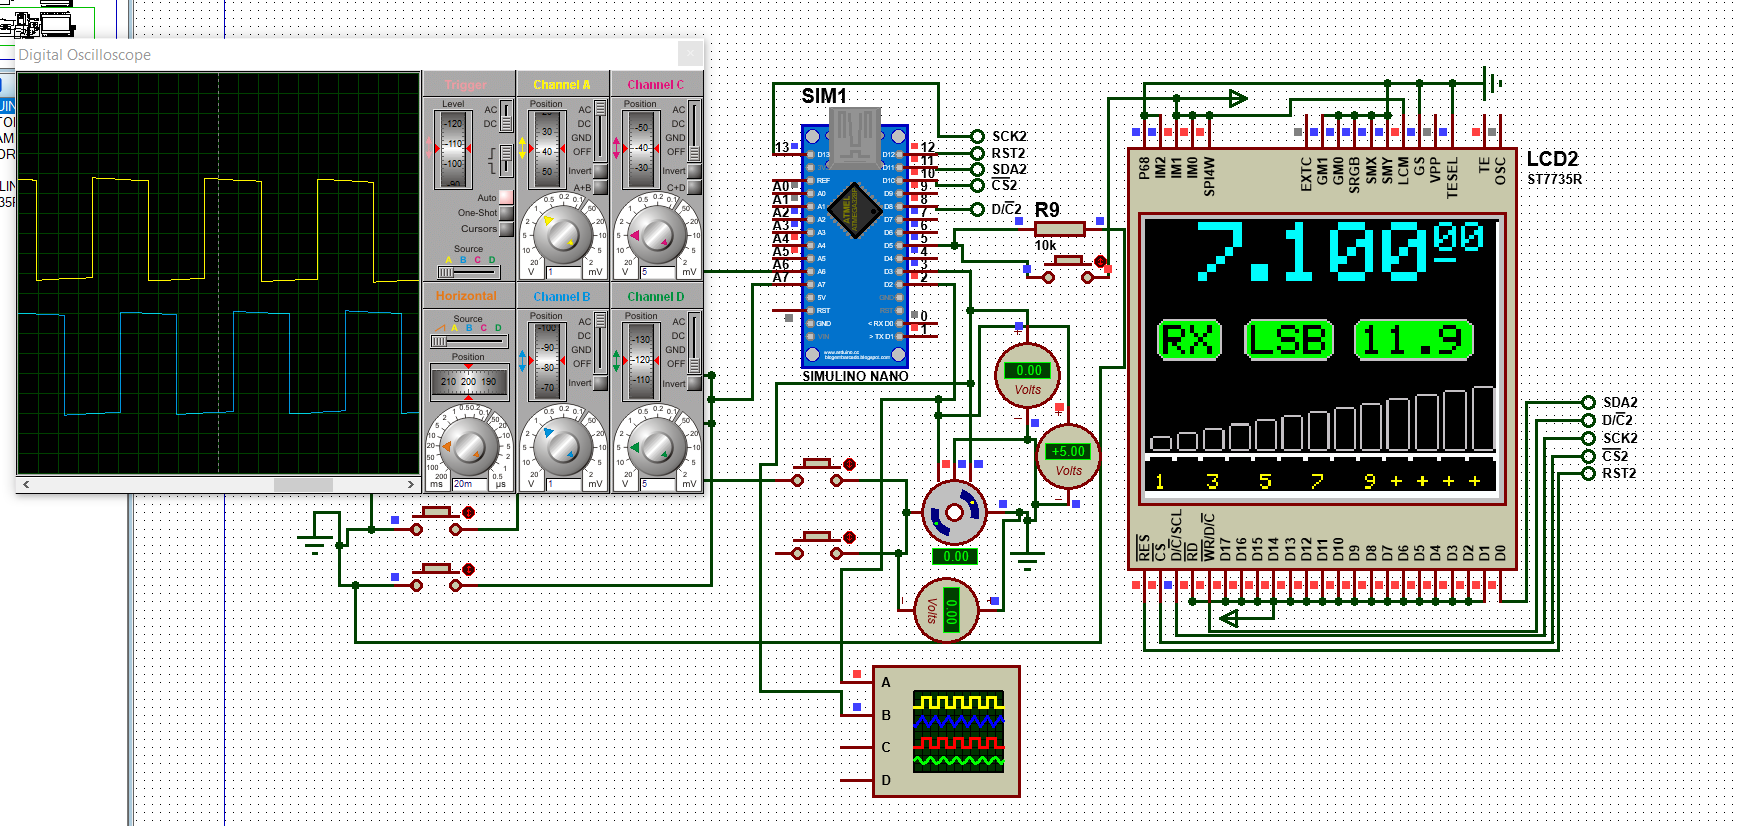This screenshot has height=826, width=1738.
Task: Click the SCK2 terminal near the Arduino
Action: (x=977, y=136)
